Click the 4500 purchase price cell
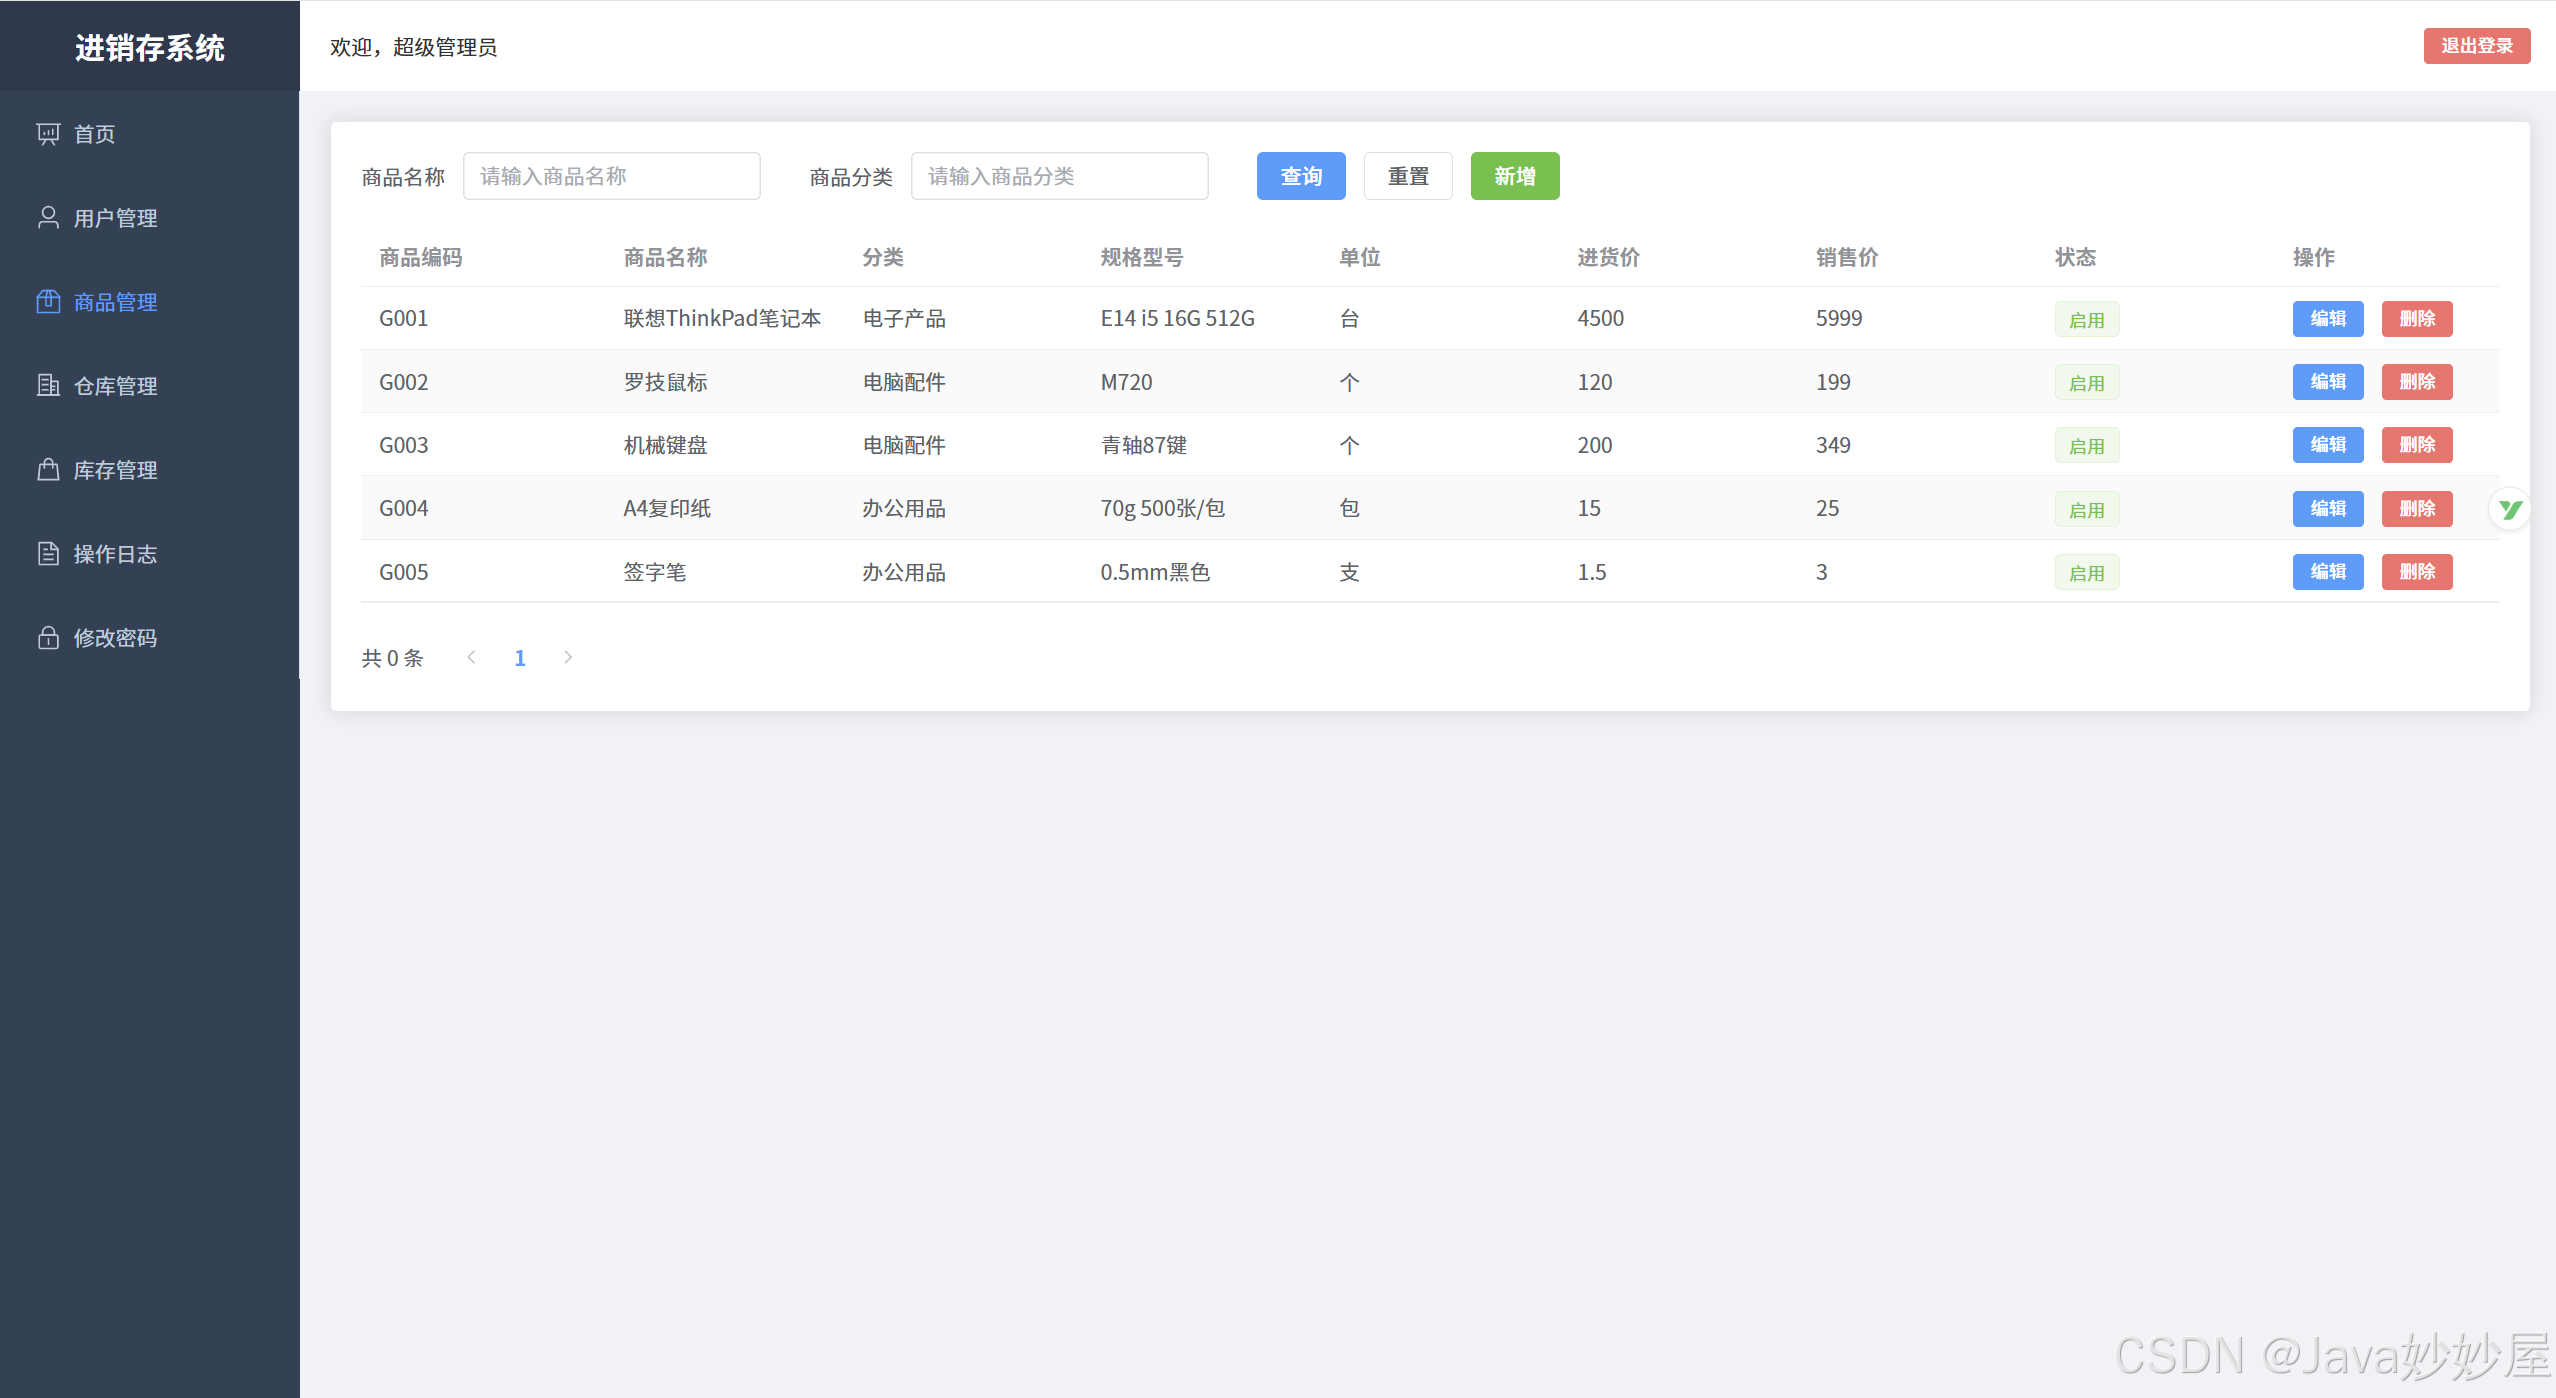 pyautogui.click(x=1600, y=319)
